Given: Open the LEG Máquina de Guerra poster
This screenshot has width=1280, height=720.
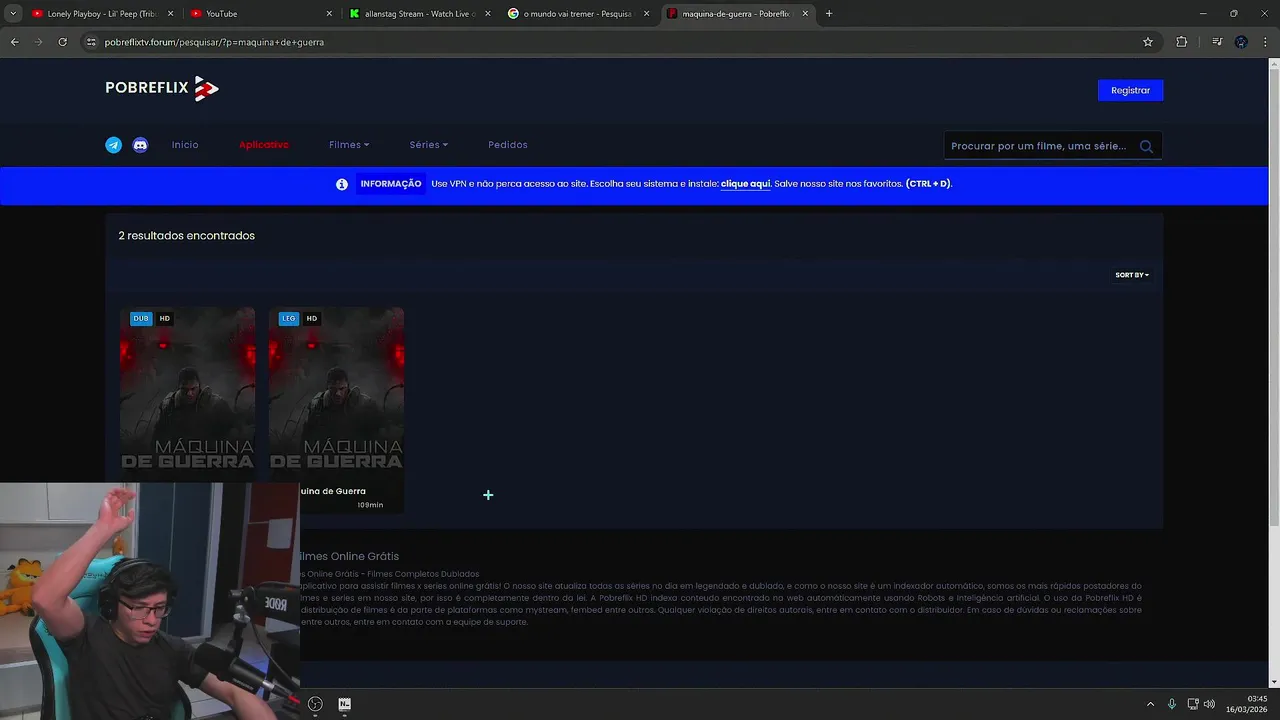Looking at the screenshot, I should point(336,395).
